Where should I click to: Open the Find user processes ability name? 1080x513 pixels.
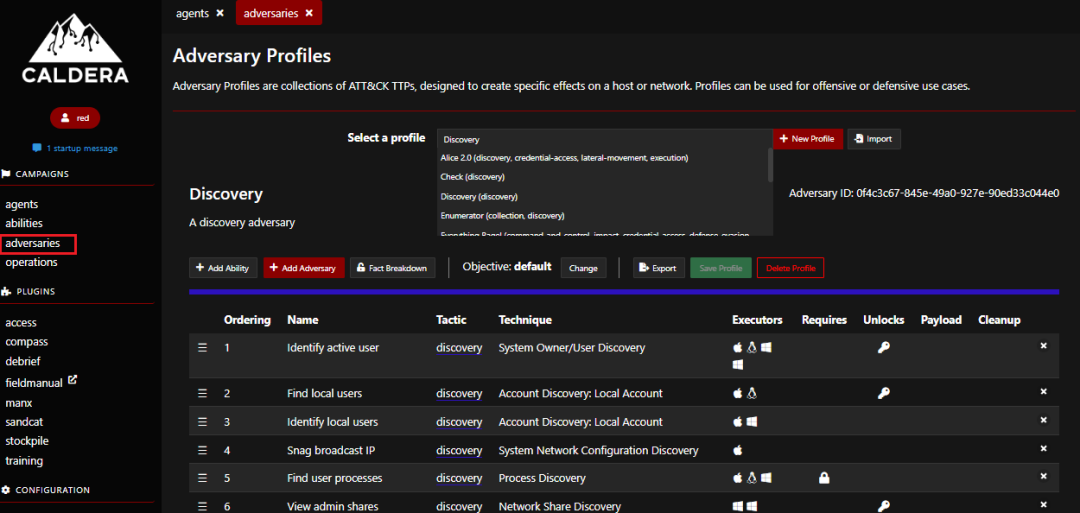click(x=335, y=478)
